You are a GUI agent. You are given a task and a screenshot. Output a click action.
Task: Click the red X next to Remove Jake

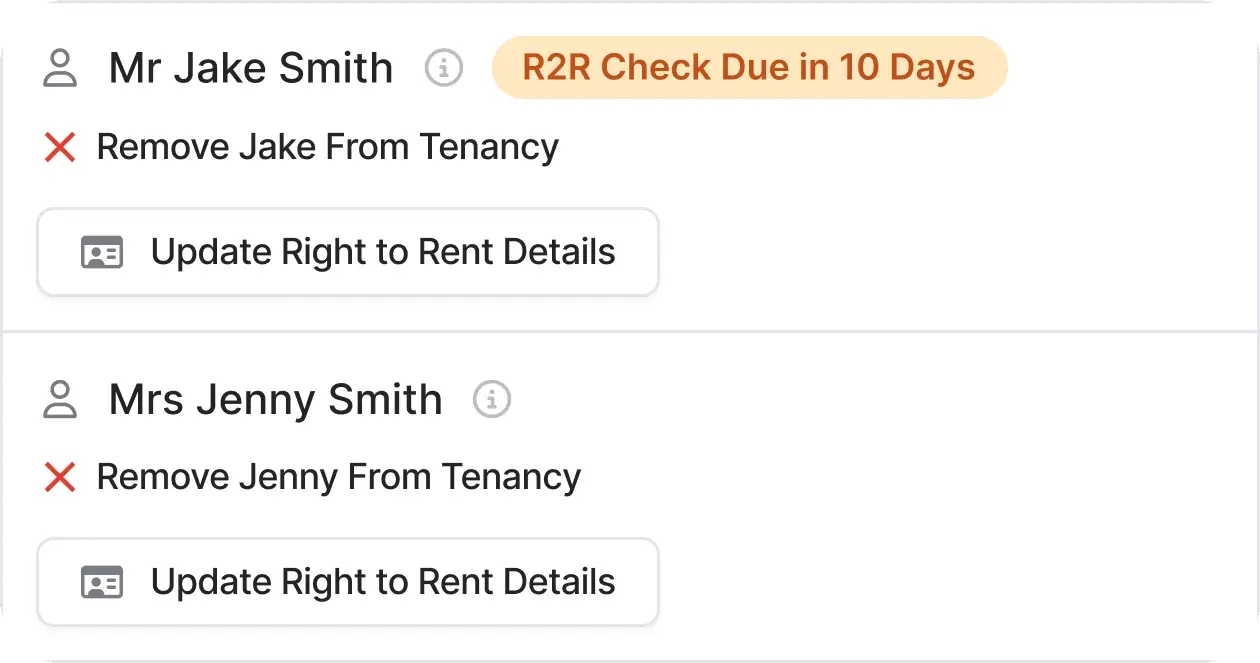[x=59, y=147]
